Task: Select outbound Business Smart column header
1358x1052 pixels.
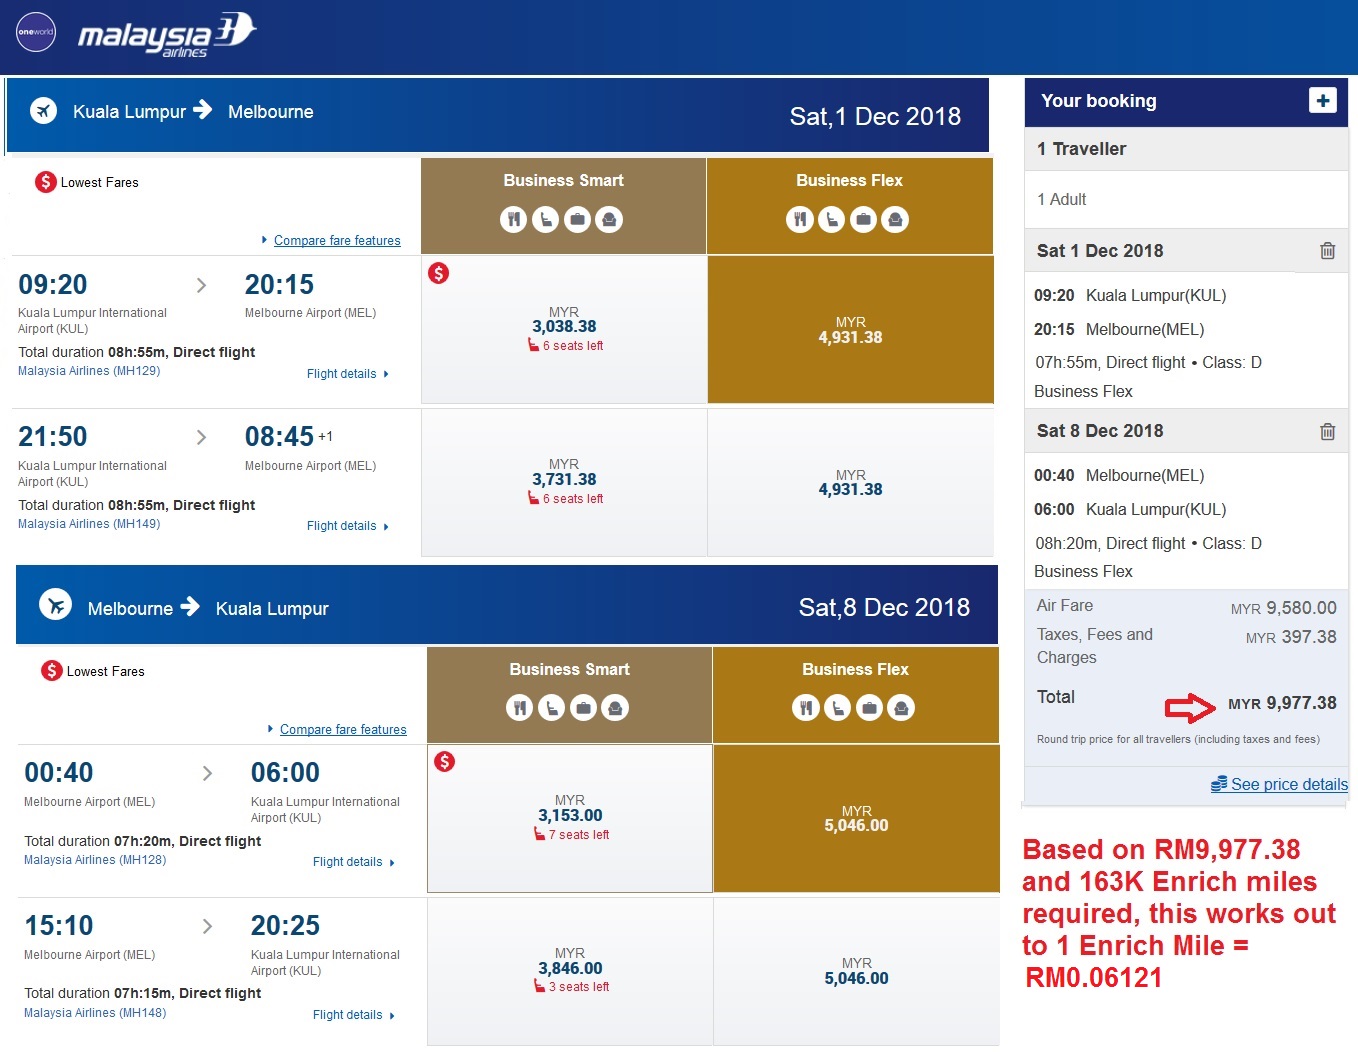Action: tap(563, 181)
